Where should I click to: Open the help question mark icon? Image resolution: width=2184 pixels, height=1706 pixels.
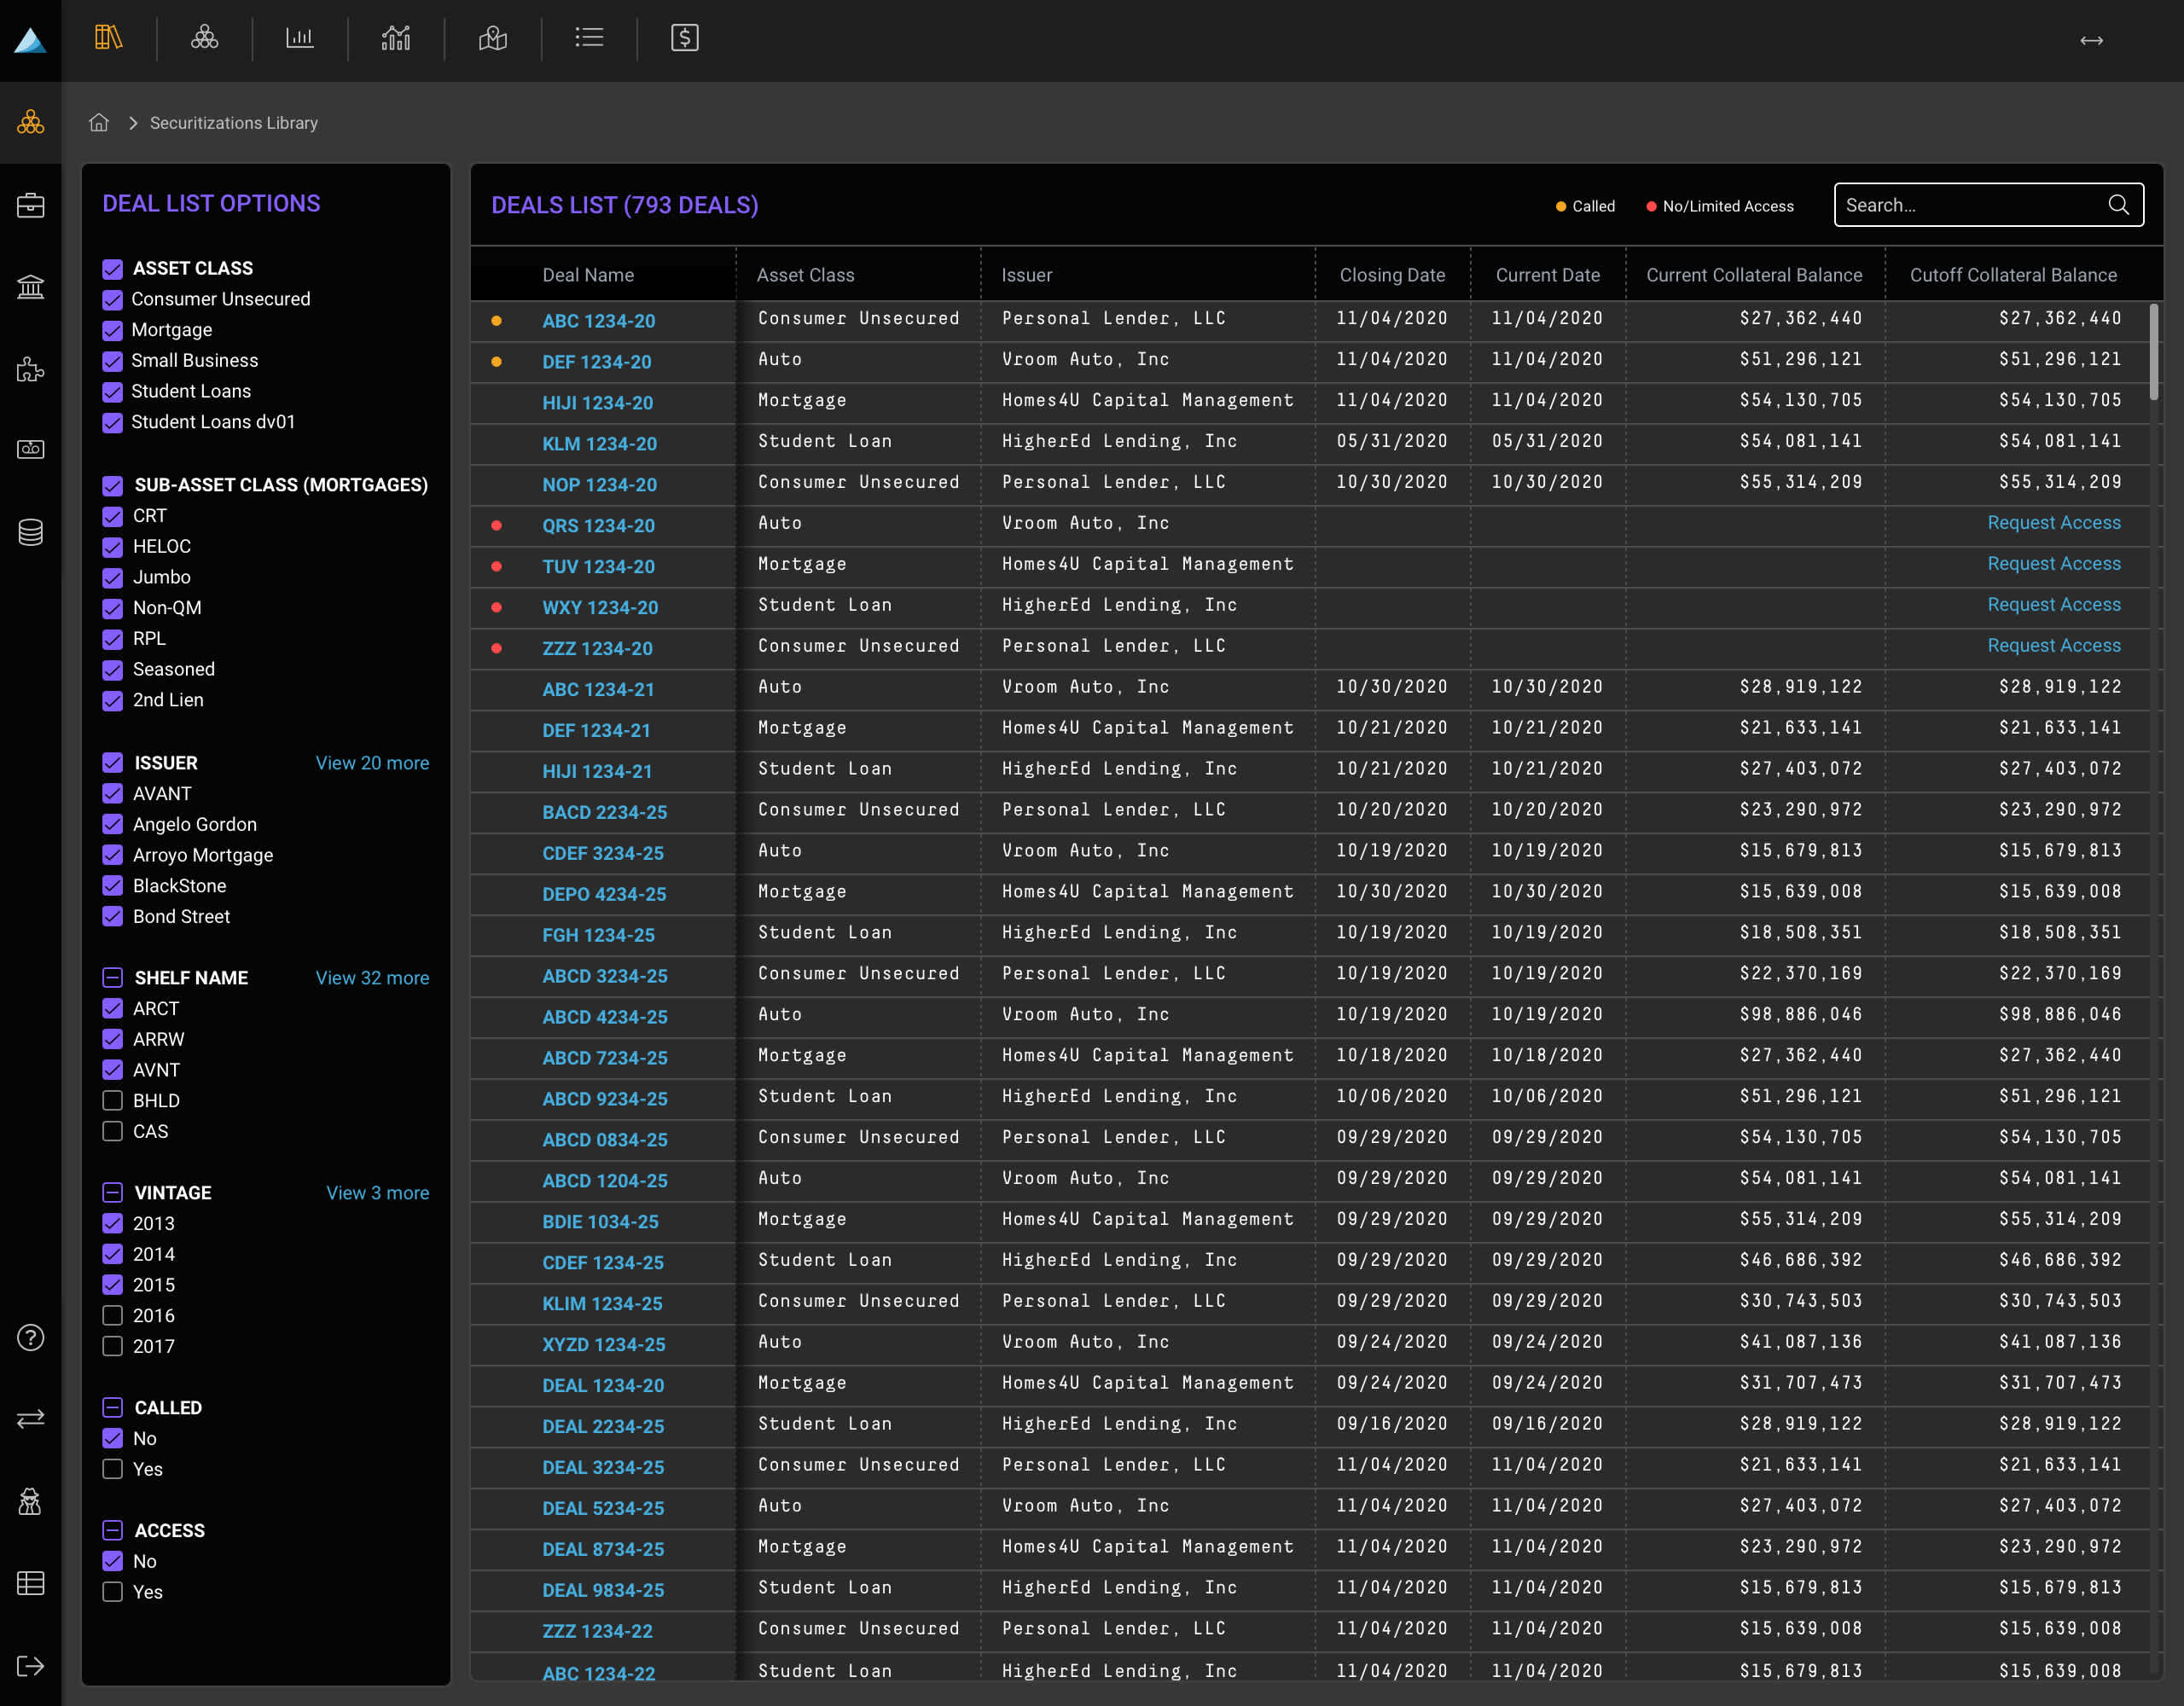[x=30, y=1338]
